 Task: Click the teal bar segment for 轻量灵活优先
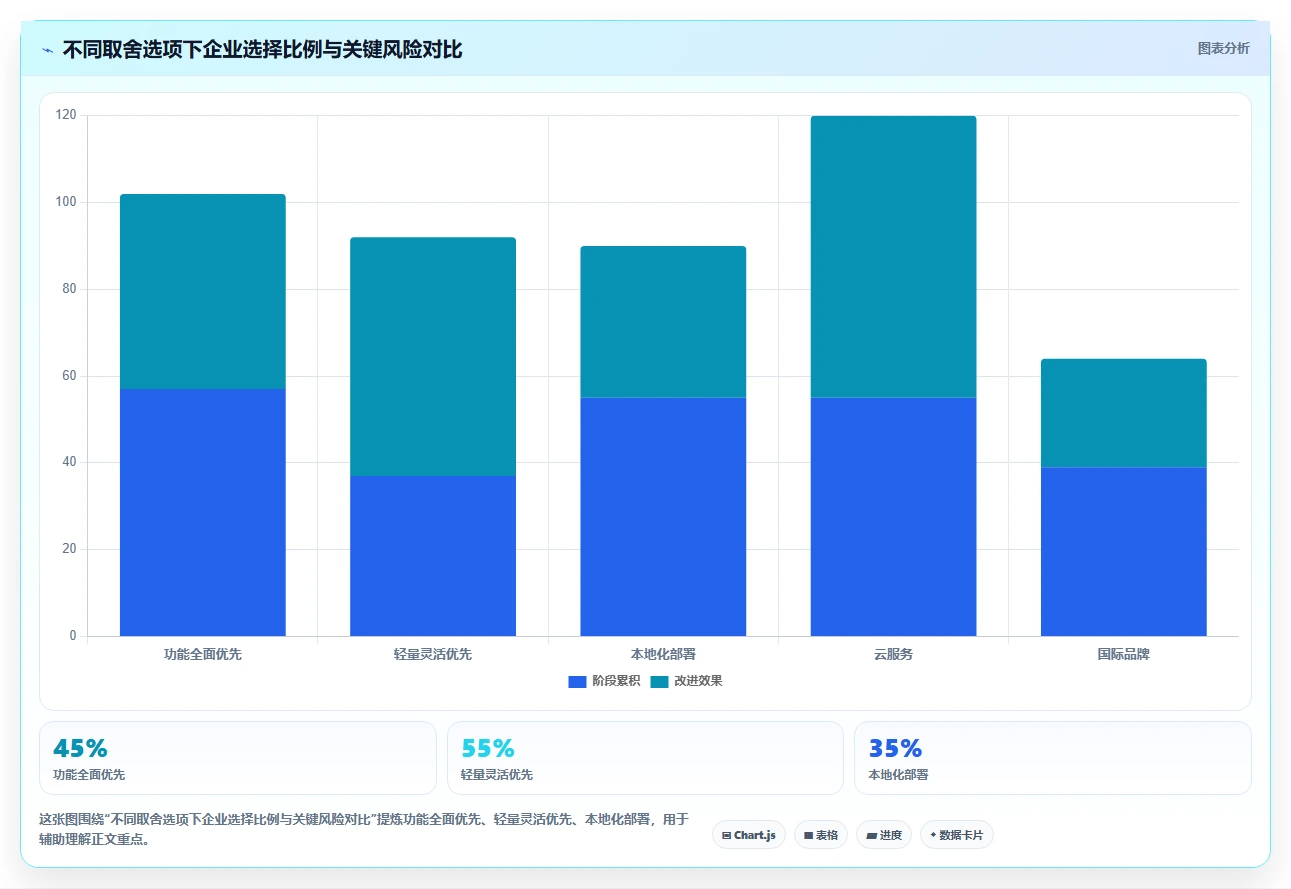[433, 356]
